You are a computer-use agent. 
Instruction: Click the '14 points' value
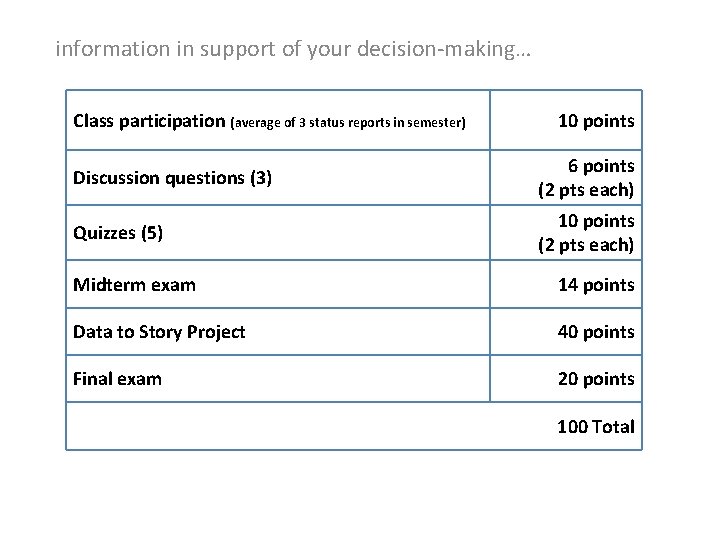(596, 285)
